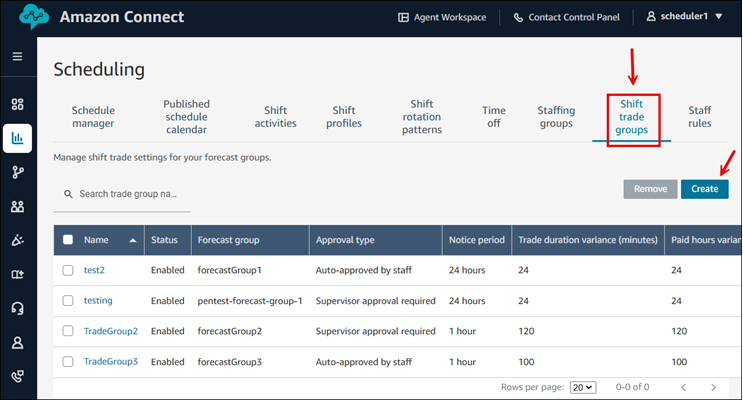Open the dashboard grid icon in sidebar
This screenshot has height=400, width=743.
[17, 104]
